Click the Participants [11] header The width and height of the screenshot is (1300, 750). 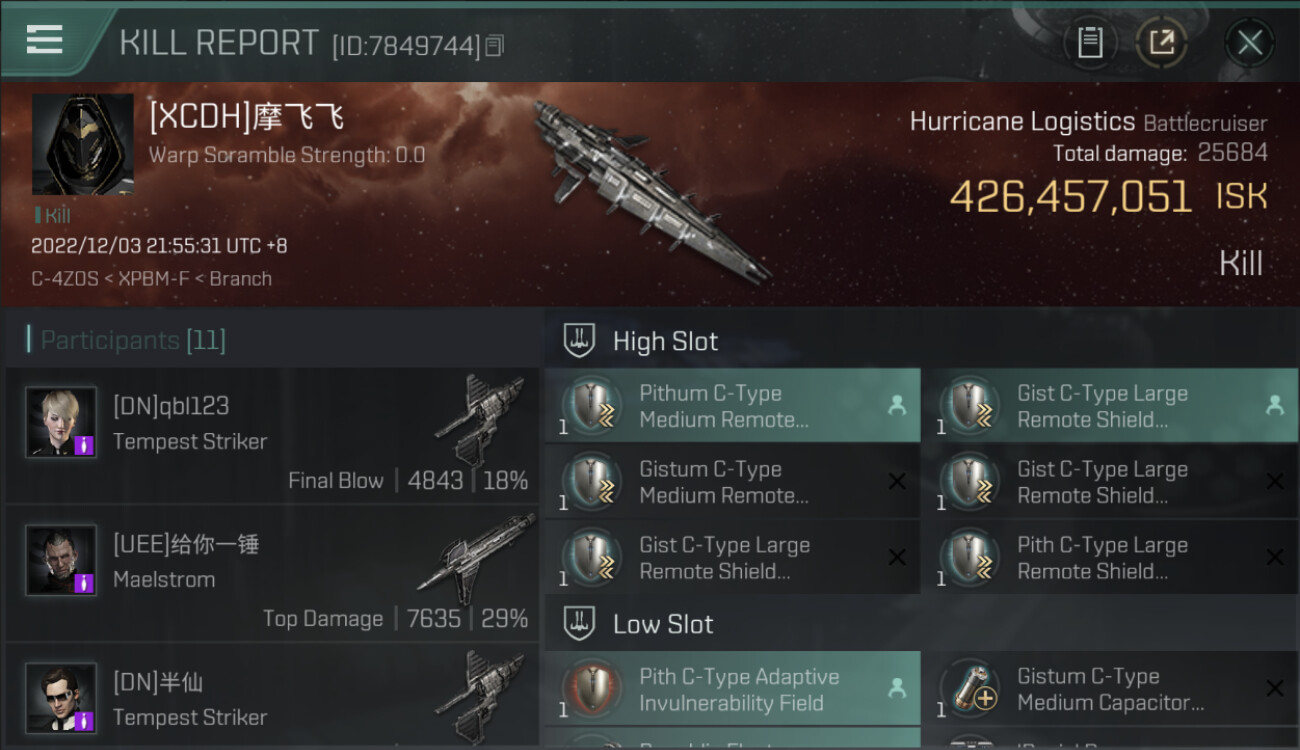(133, 340)
